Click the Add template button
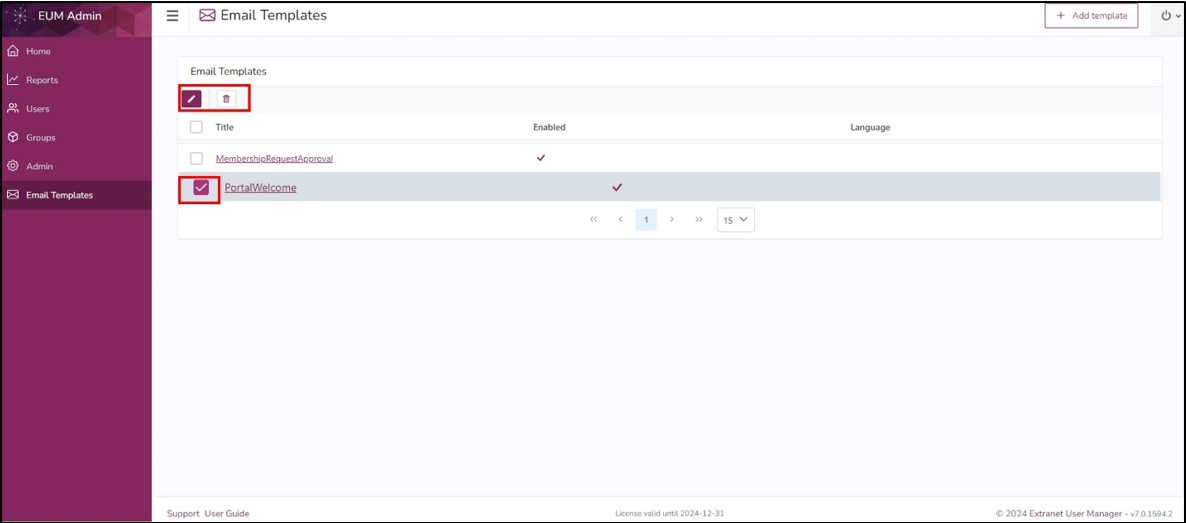This screenshot has height=523, width=1186. [x=1091, y=16]
